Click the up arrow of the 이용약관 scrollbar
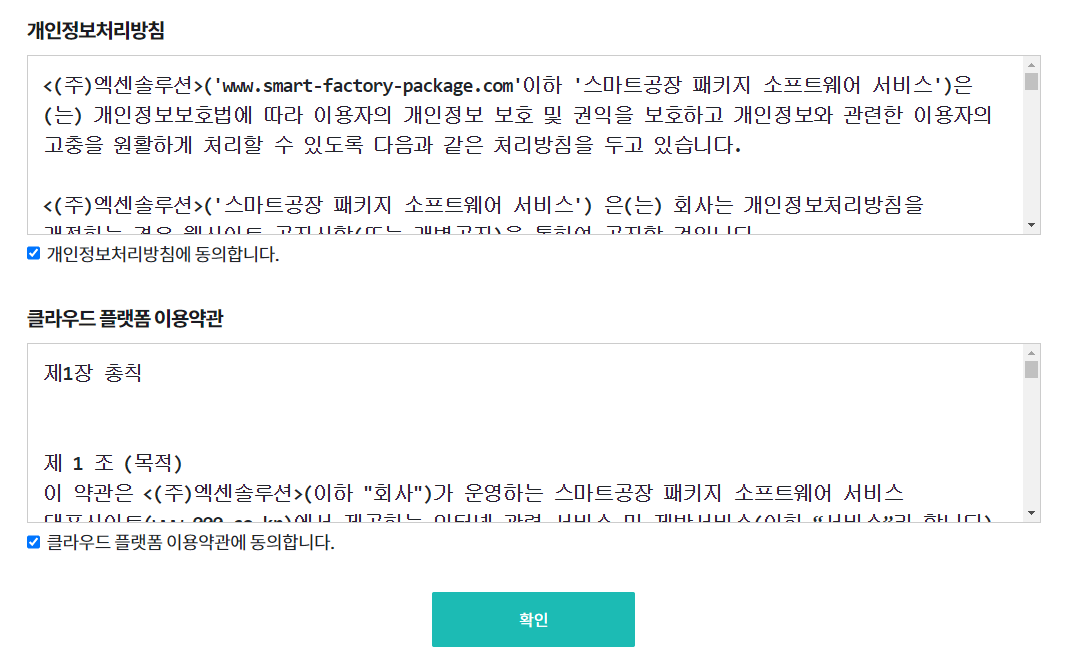 click(1031, 353)
